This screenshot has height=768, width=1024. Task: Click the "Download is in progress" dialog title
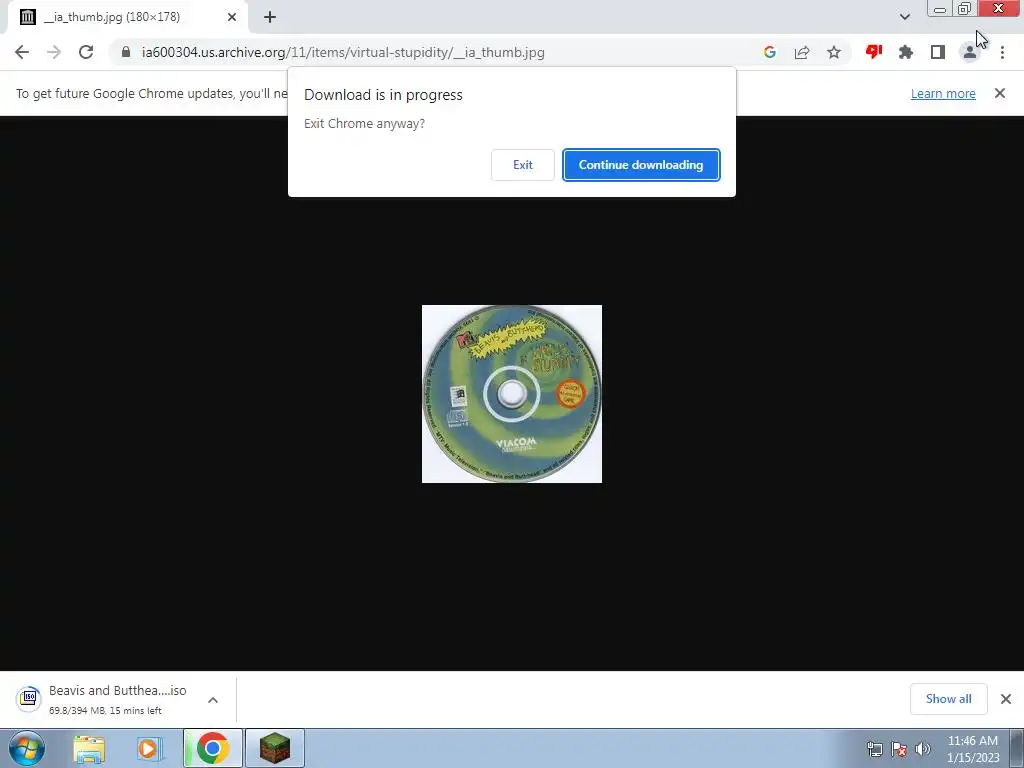pos(383,95)
